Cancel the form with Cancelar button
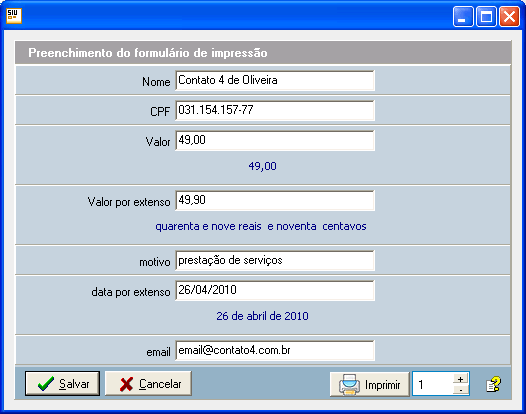 [148, 383]
